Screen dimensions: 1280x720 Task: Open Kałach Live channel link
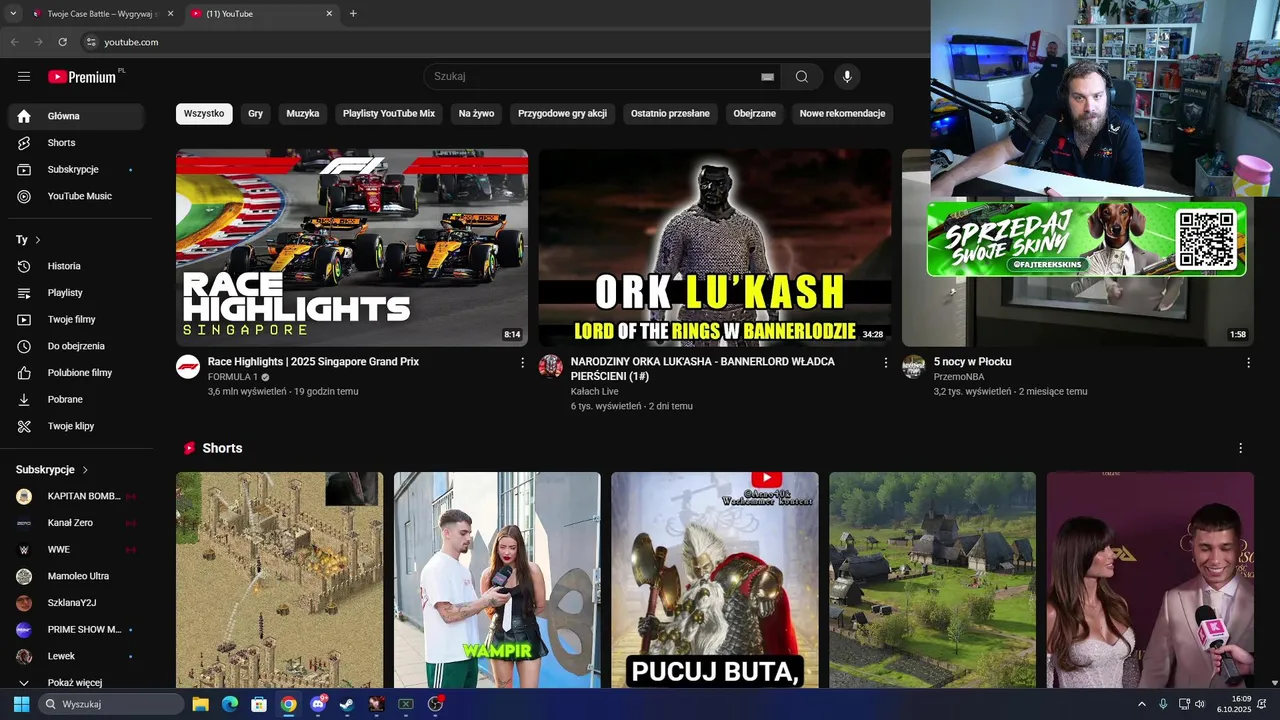594,392
